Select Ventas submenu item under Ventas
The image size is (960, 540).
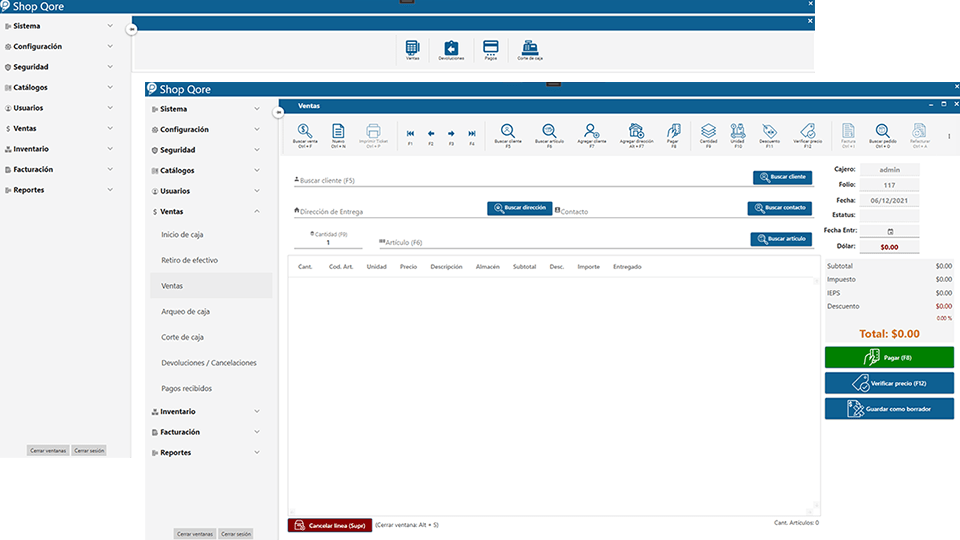click(211, 286)
